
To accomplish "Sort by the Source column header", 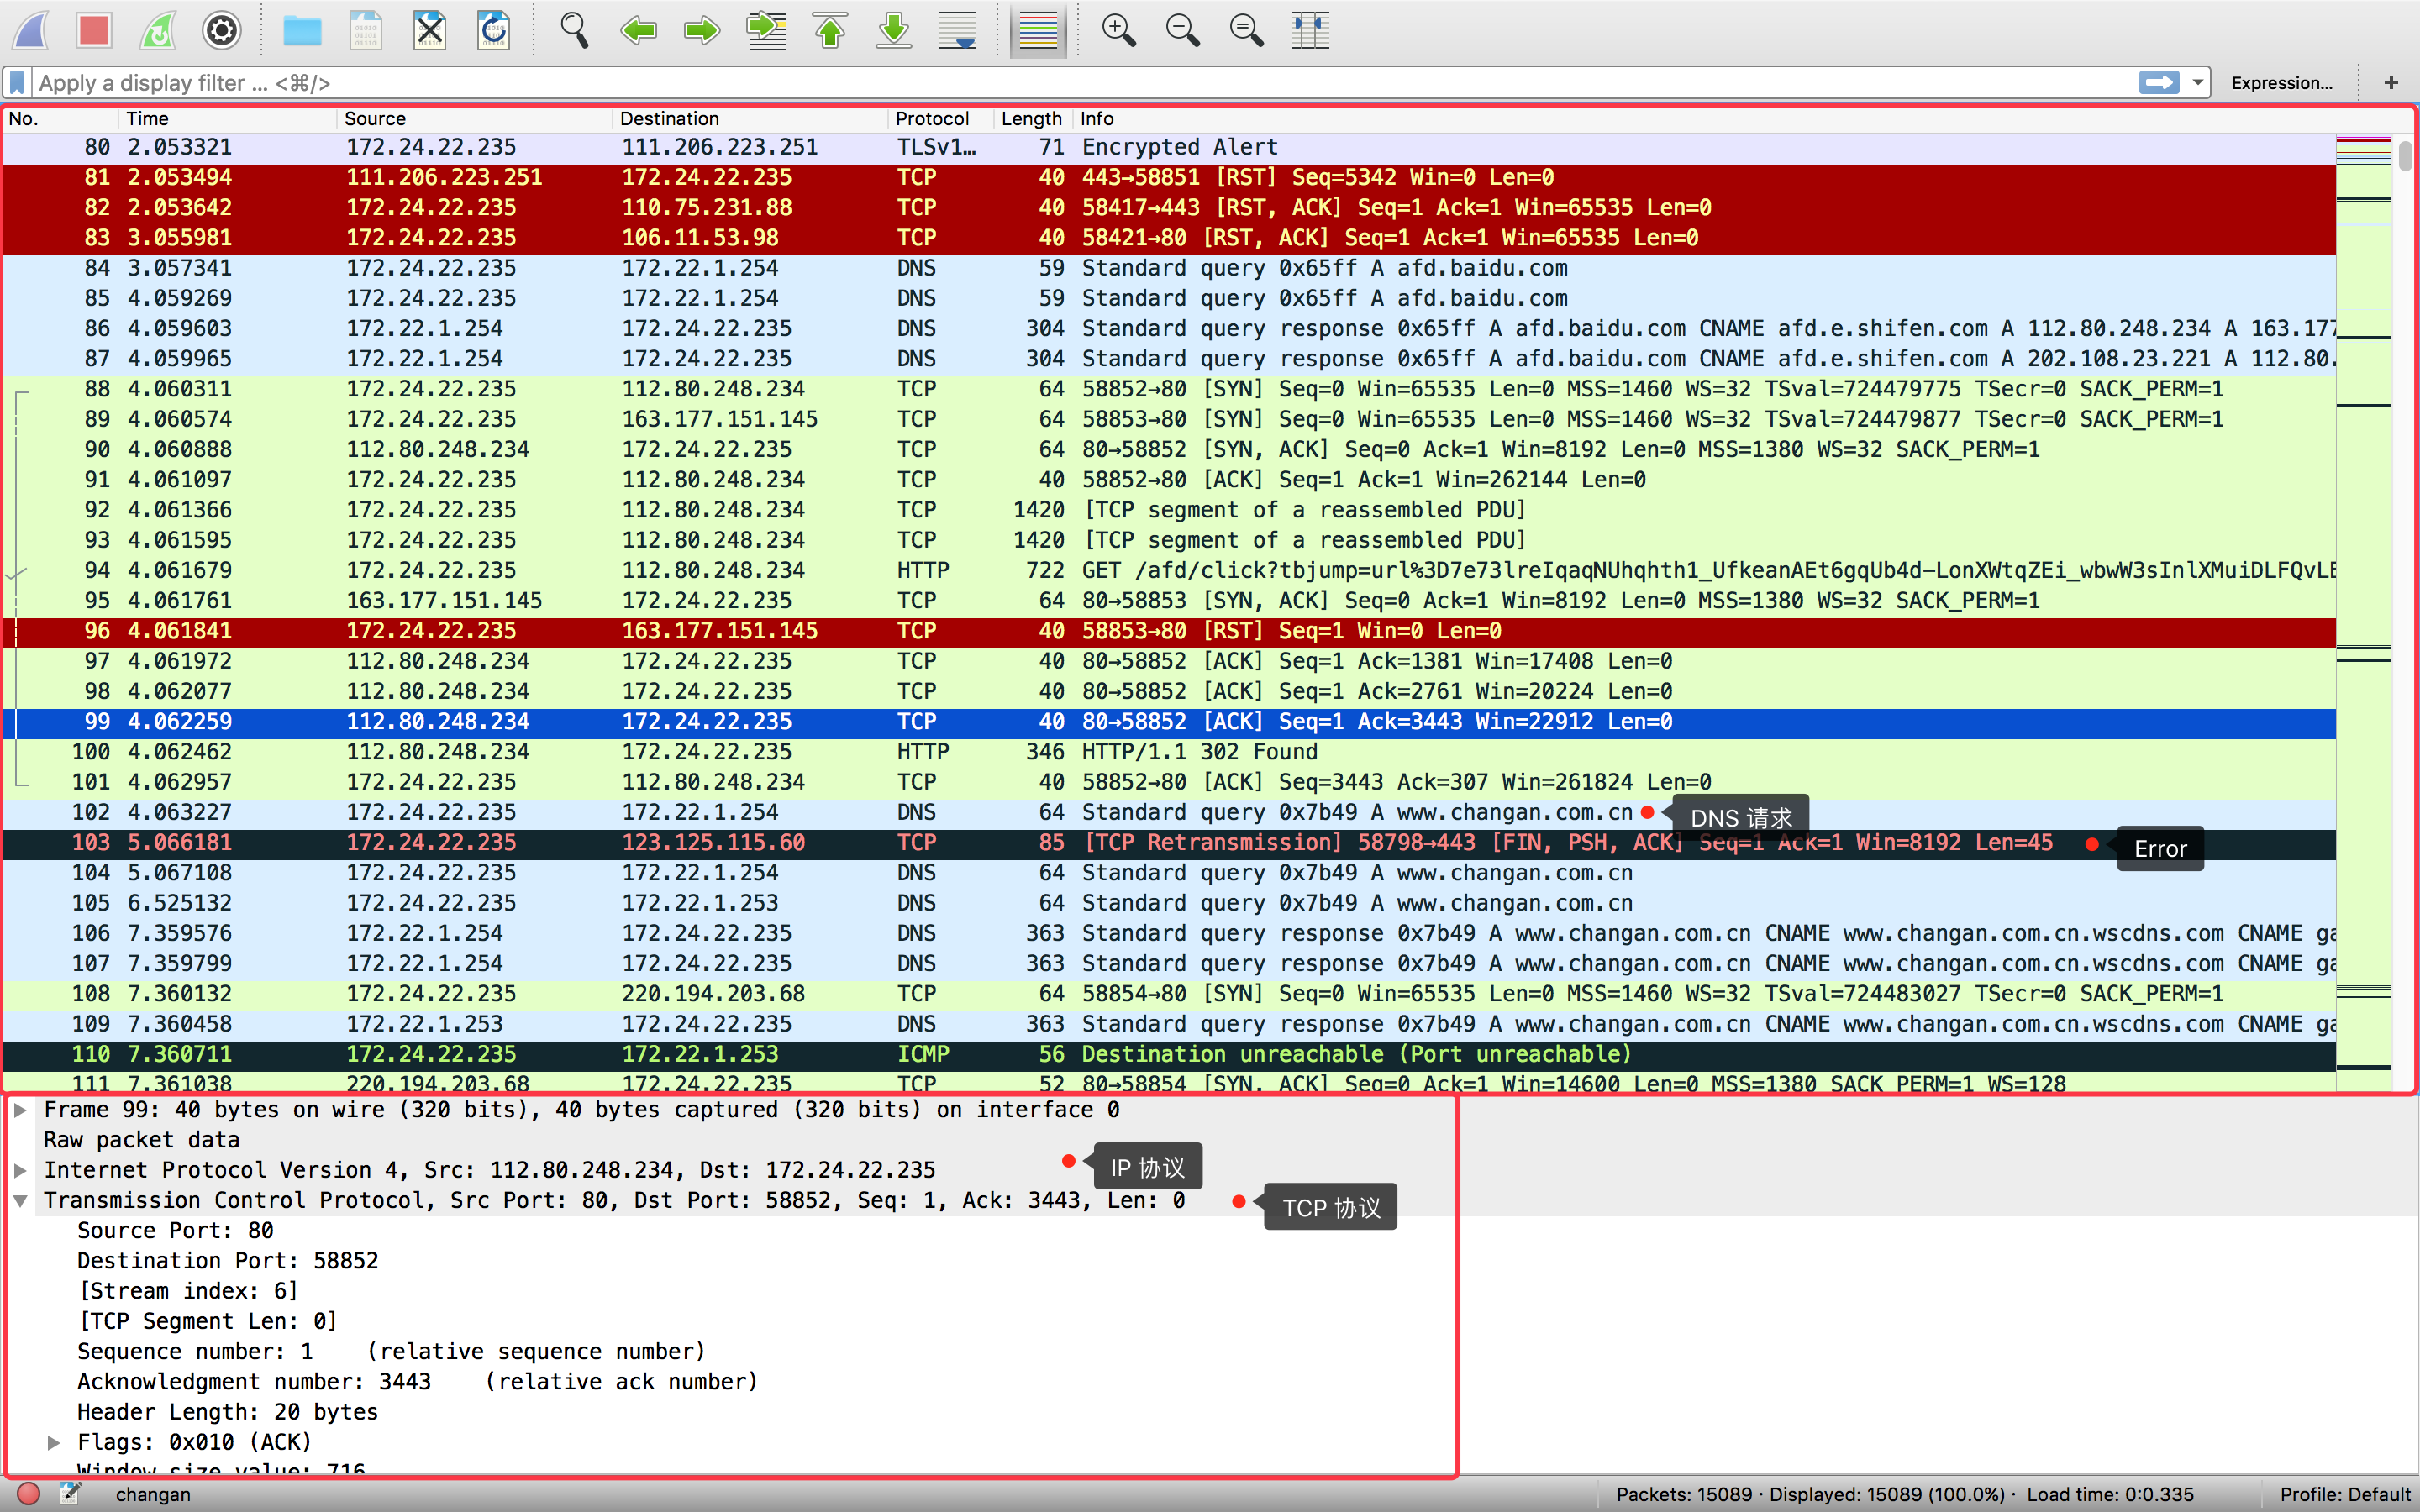I will [x=475, y=118].
